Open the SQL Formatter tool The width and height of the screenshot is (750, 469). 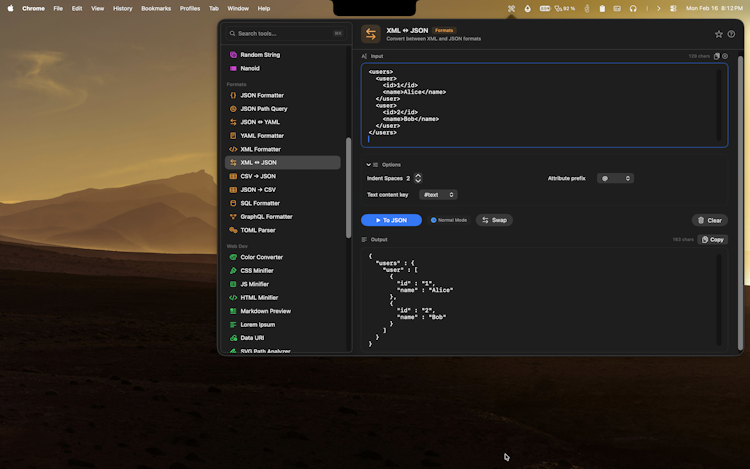point(260,203)
